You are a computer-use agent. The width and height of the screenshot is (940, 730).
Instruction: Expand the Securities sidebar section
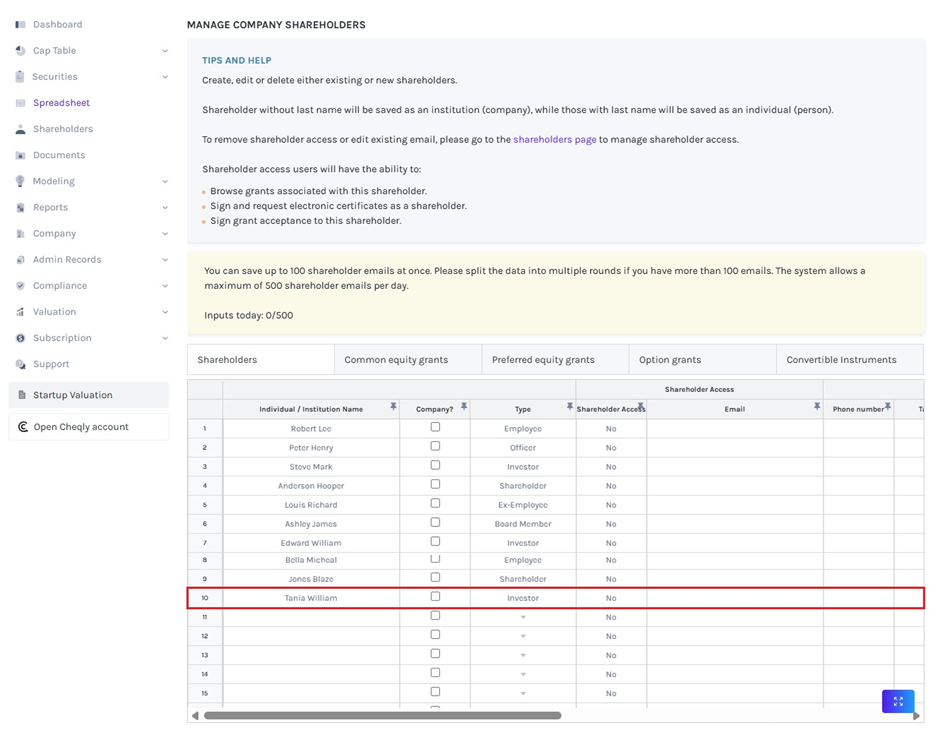(x=165, y=77)
